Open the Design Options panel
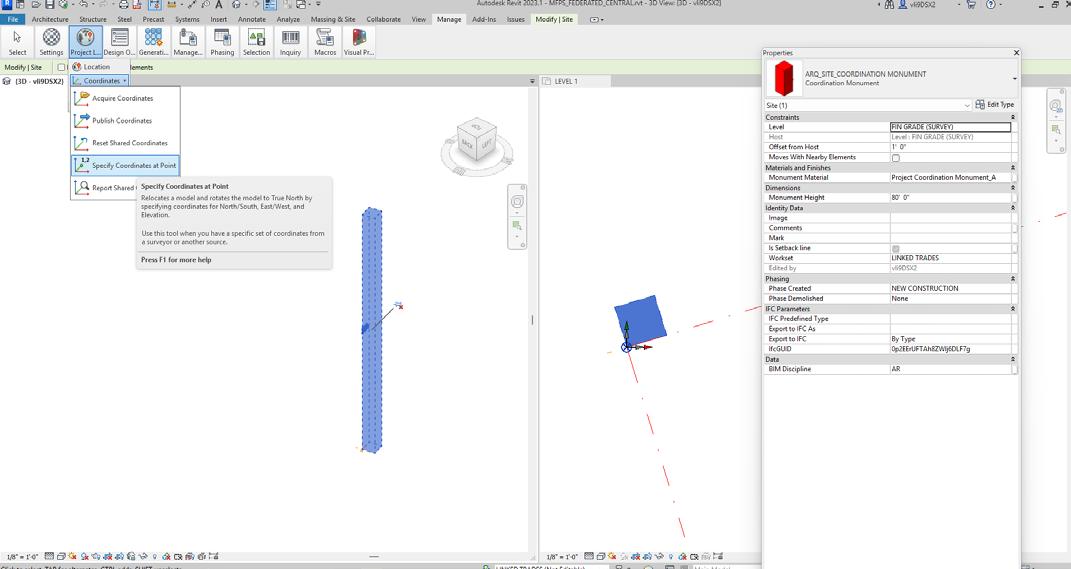The image size is (1071, 569). tap(120, 42)
